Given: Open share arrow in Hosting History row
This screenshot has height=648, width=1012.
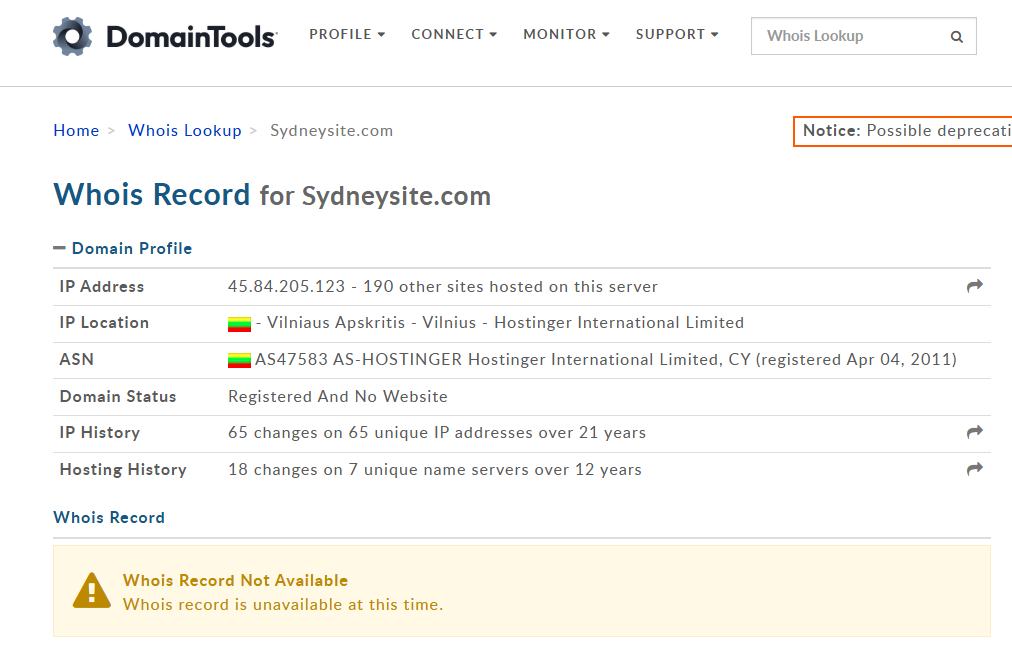Looking at the screenshot, I should [975, 469].
